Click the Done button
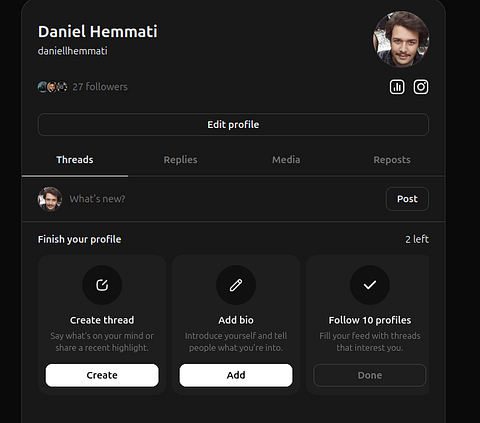 370,375
